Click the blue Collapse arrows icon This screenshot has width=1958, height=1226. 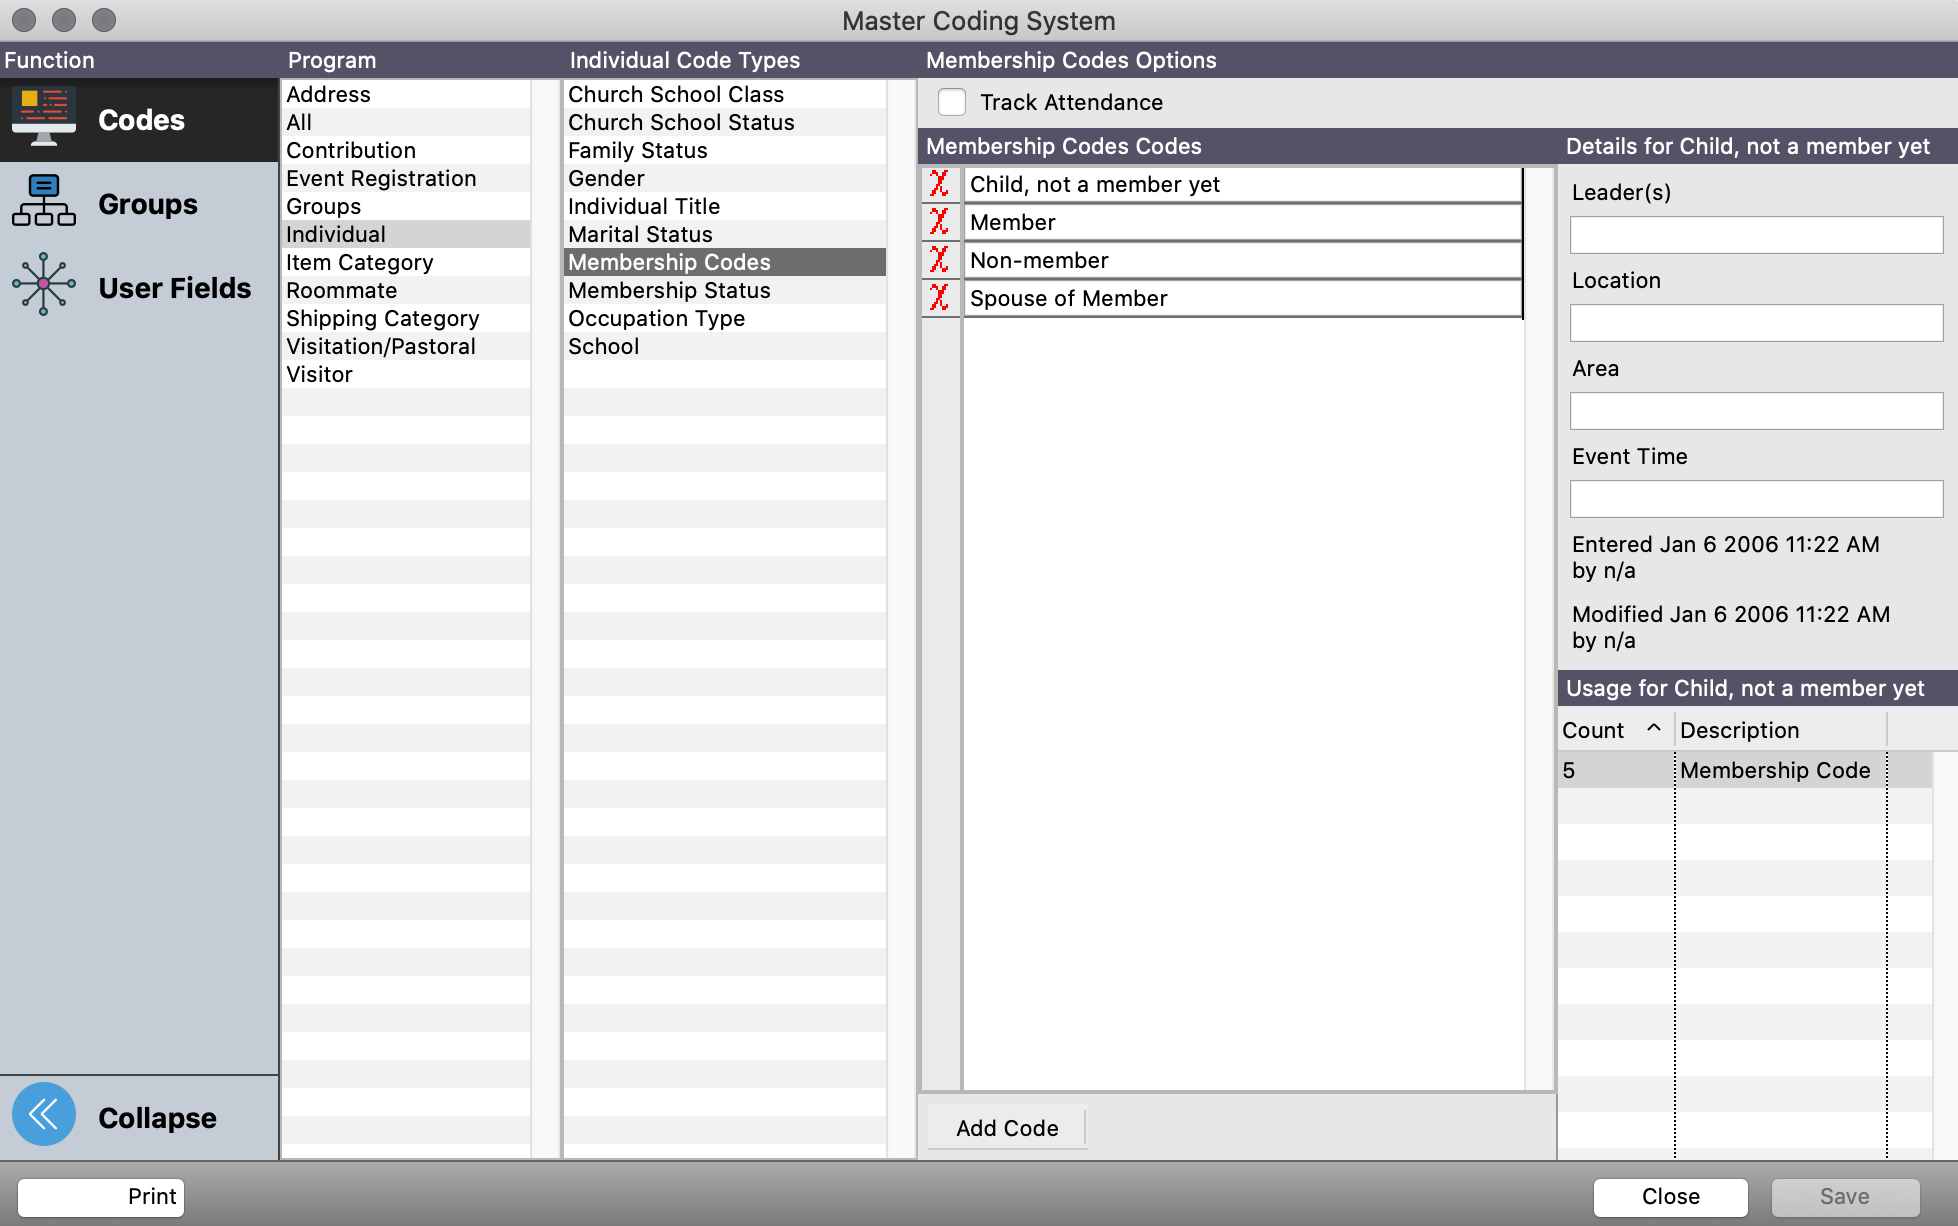coord(44,1115)
